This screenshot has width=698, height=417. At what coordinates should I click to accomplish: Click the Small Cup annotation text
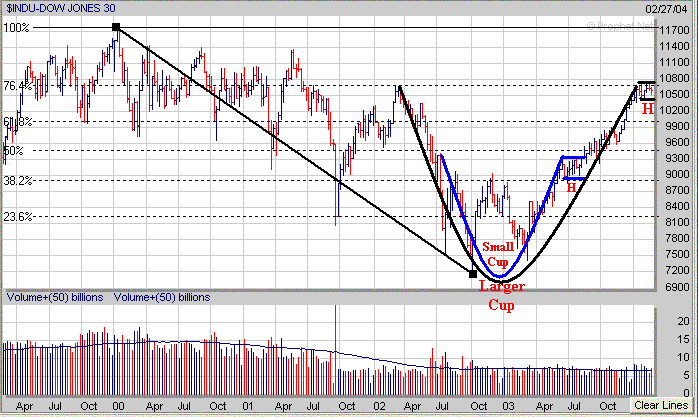(498, 254)
